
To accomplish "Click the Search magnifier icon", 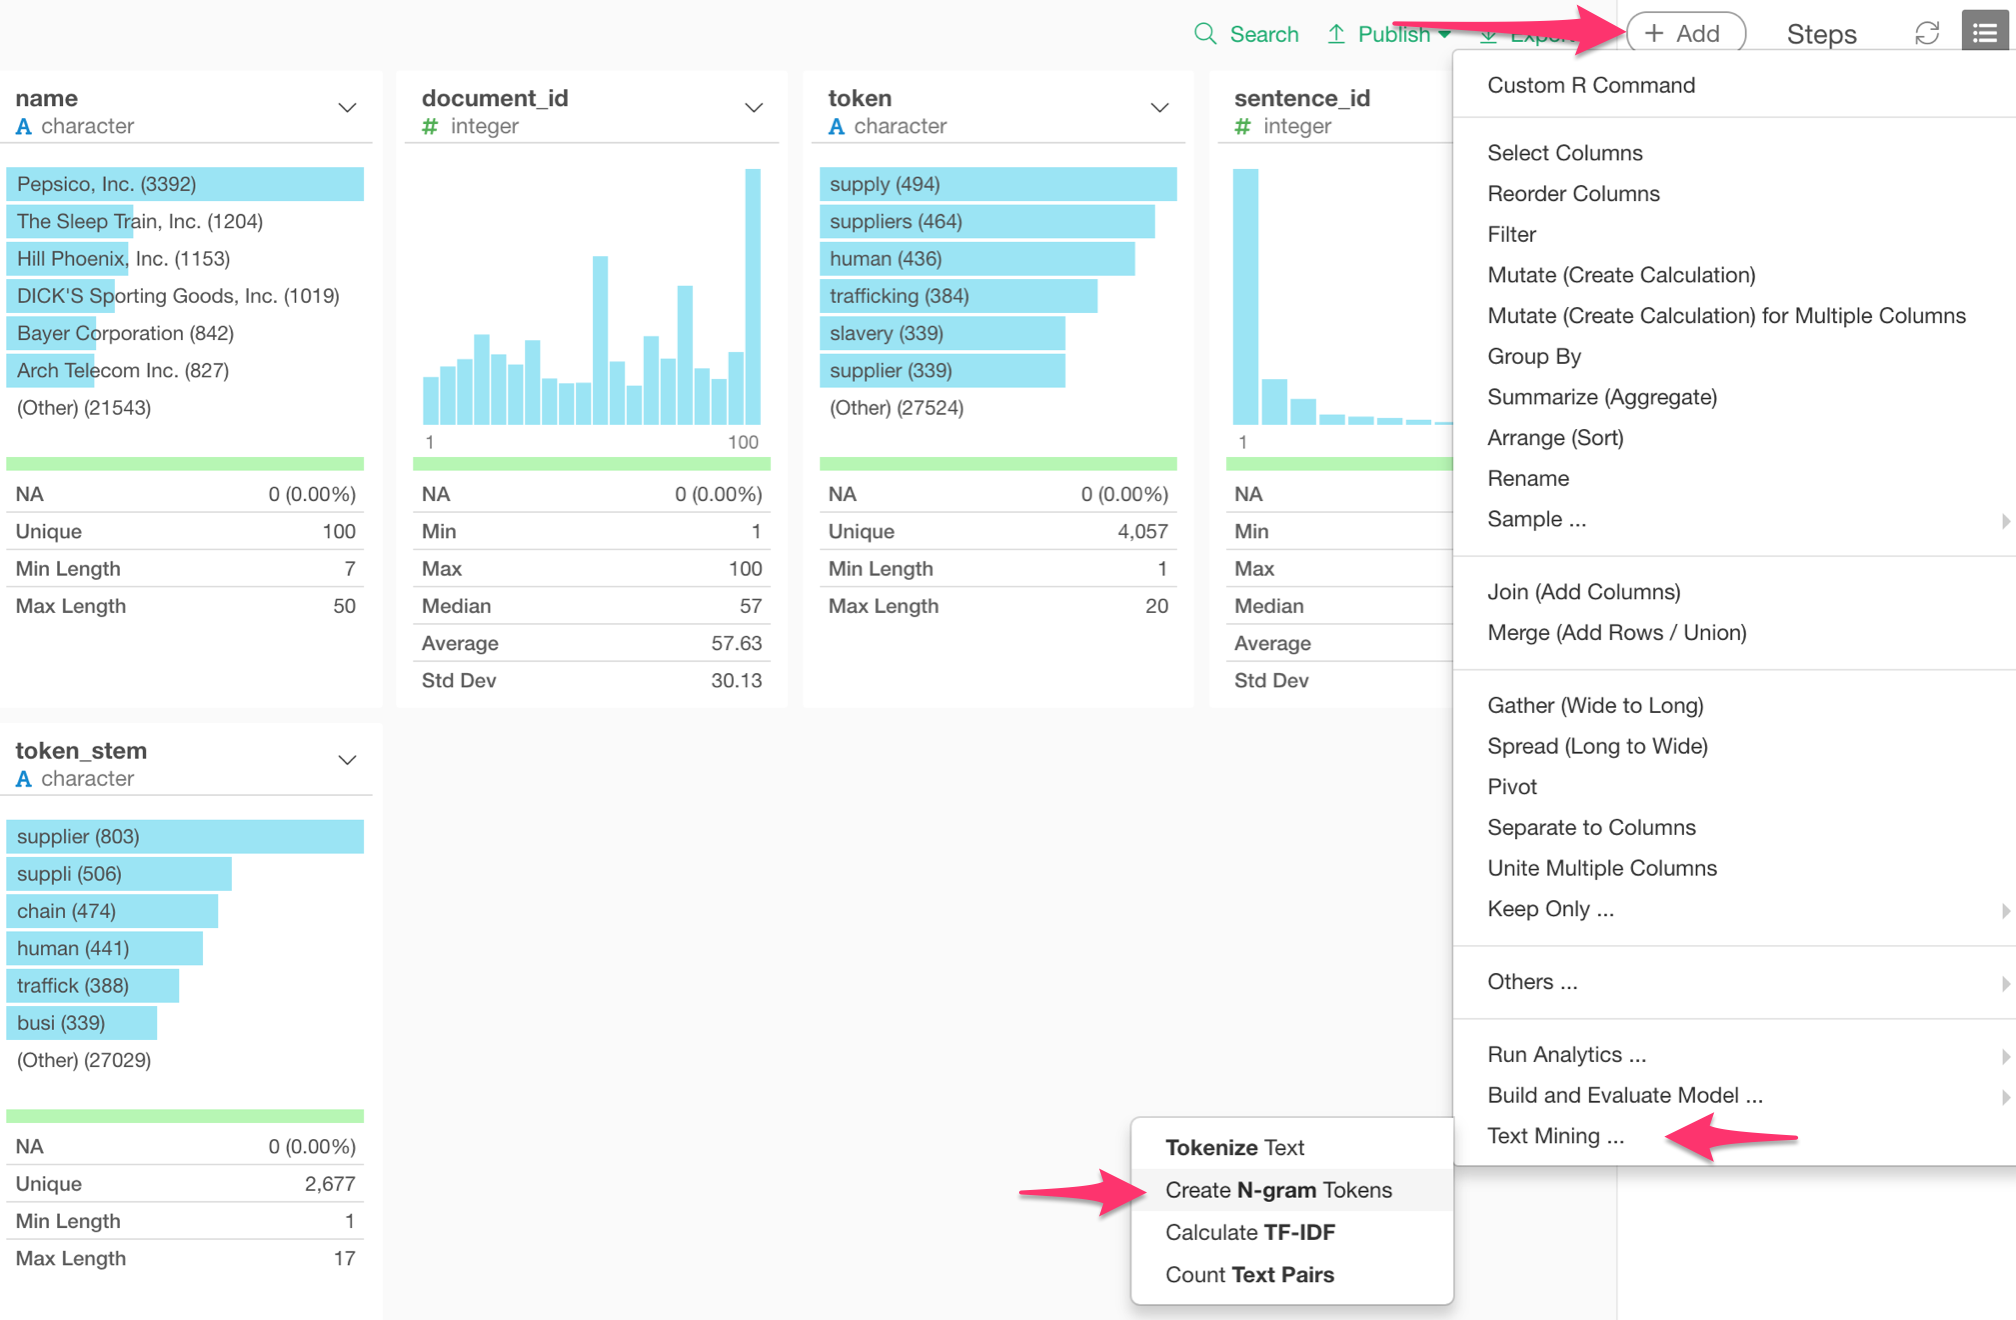I will 1204,32.
